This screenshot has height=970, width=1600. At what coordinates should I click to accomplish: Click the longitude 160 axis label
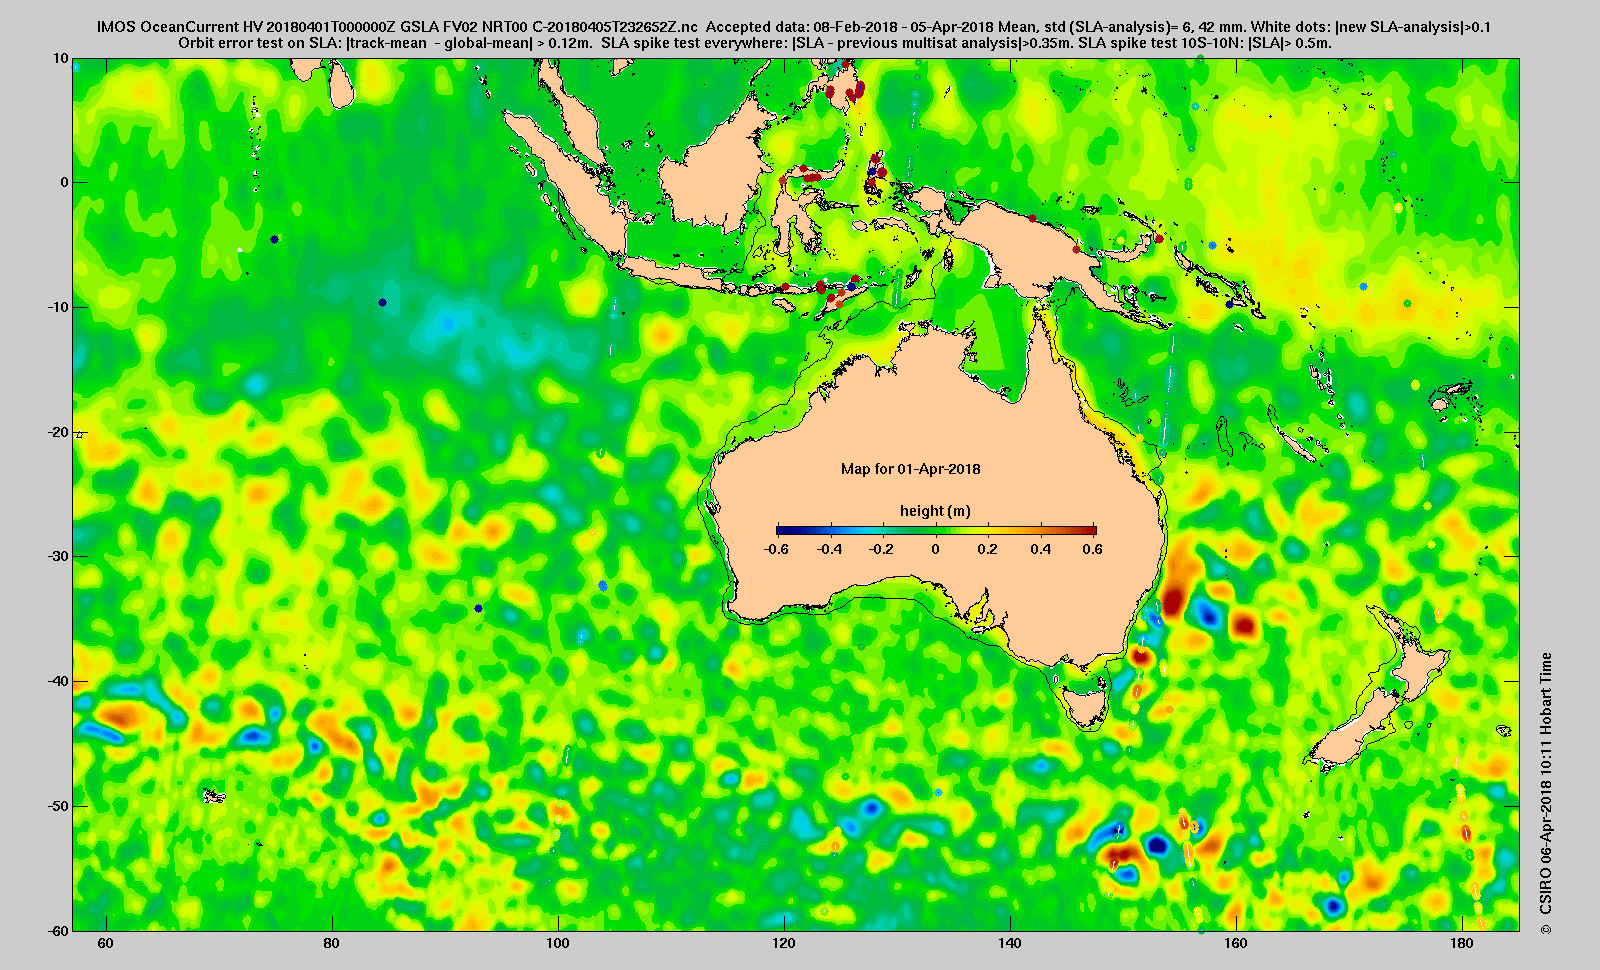1236,943
